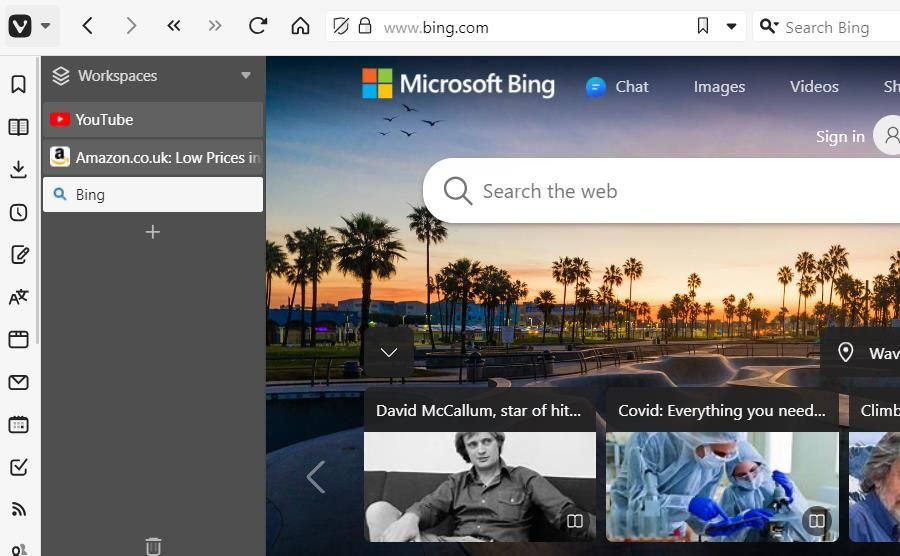This screenshot has width=900, height=556.
Task: Open the Reading List panel
Action: click(x=18, y=127)
